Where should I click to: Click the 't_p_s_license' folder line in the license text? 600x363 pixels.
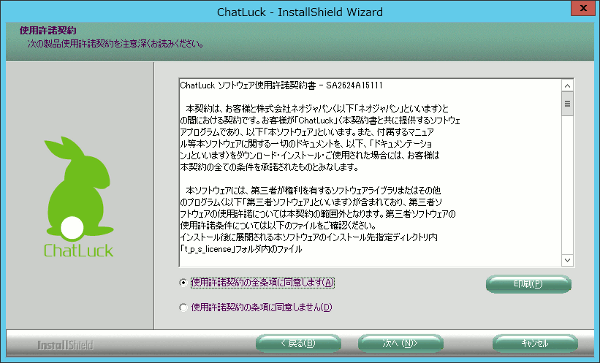tap(241, 249)
